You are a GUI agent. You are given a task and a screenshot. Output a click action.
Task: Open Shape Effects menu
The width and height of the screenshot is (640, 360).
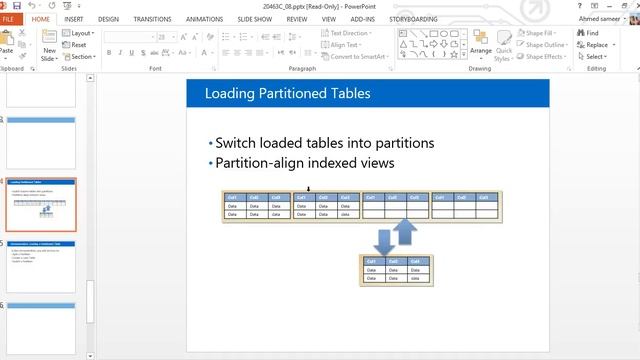click(x=542, y=57)
